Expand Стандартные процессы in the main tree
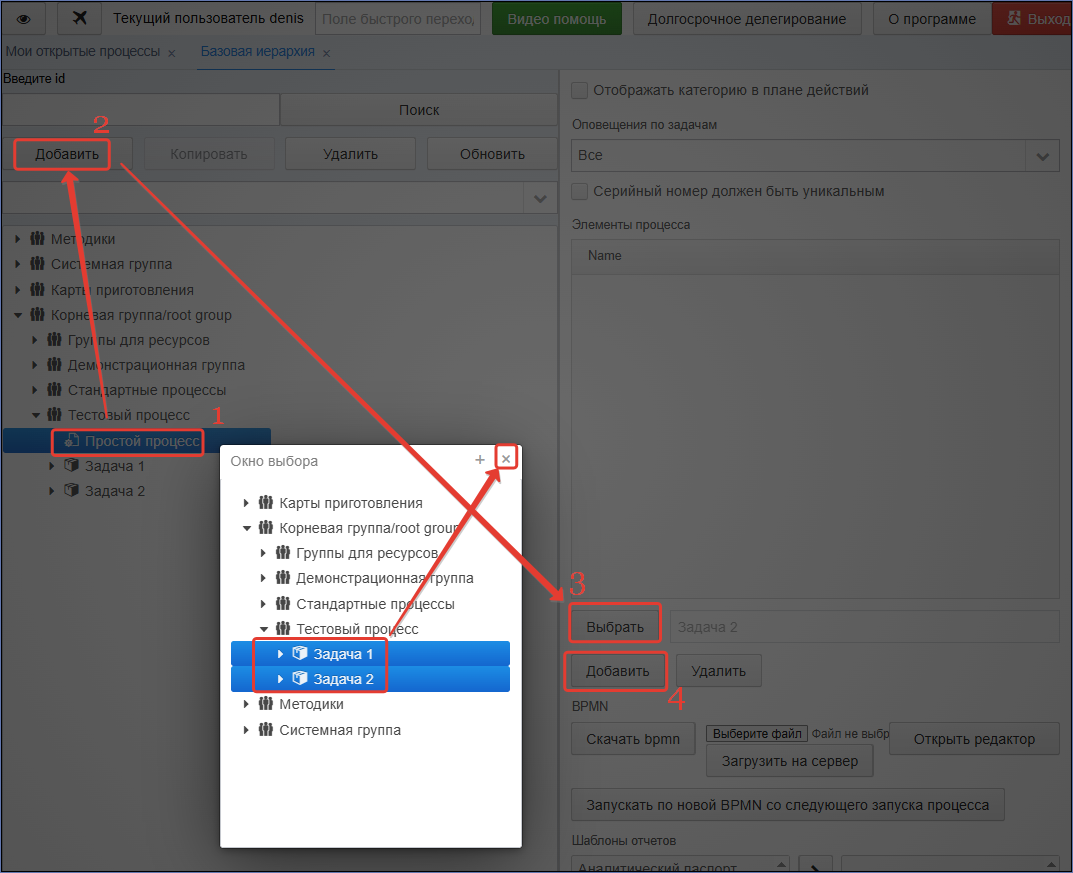 coord(35,390)
